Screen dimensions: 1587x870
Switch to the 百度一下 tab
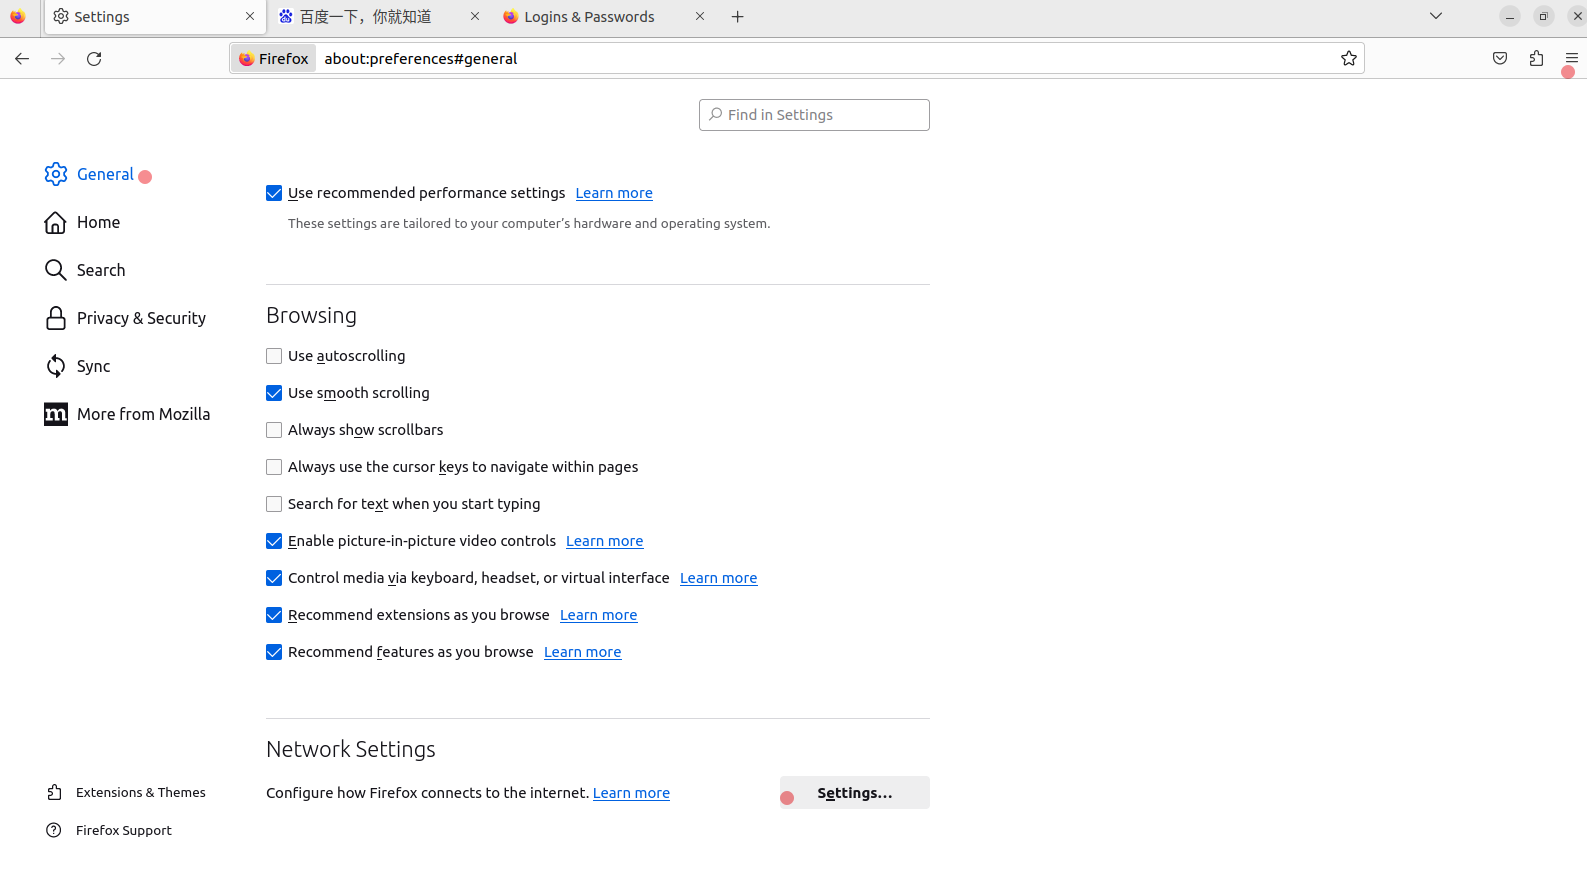click(x=366, y=17)
